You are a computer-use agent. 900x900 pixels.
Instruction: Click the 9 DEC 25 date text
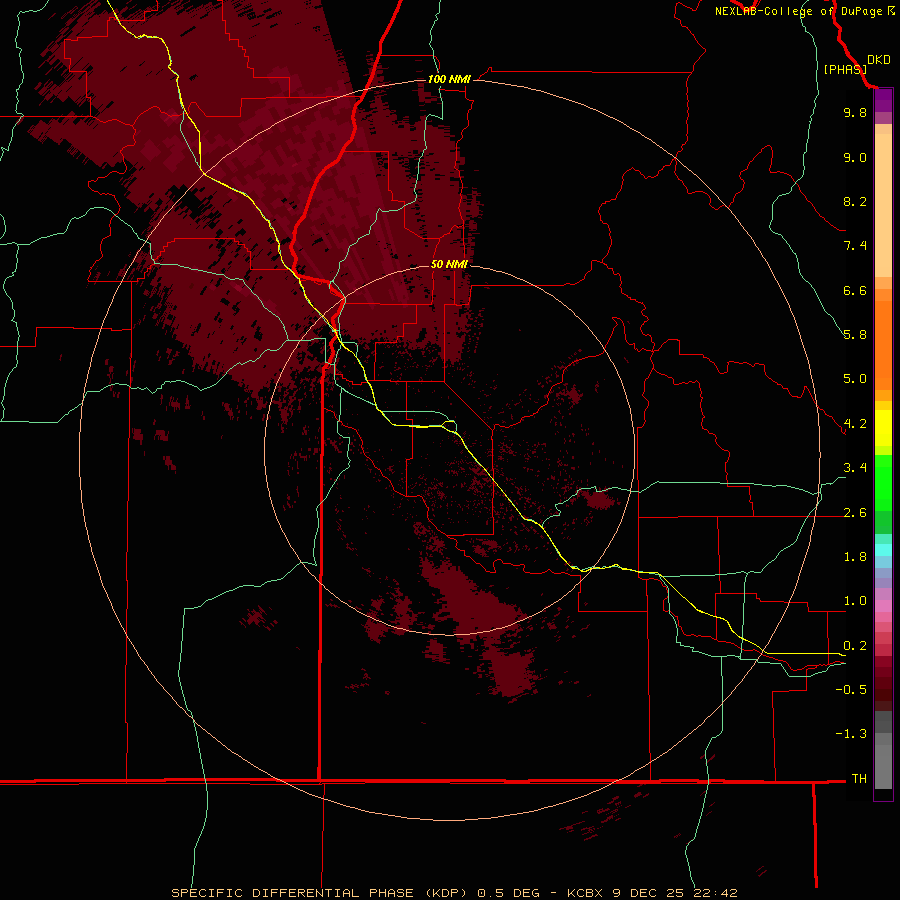(x=646, y=893)
